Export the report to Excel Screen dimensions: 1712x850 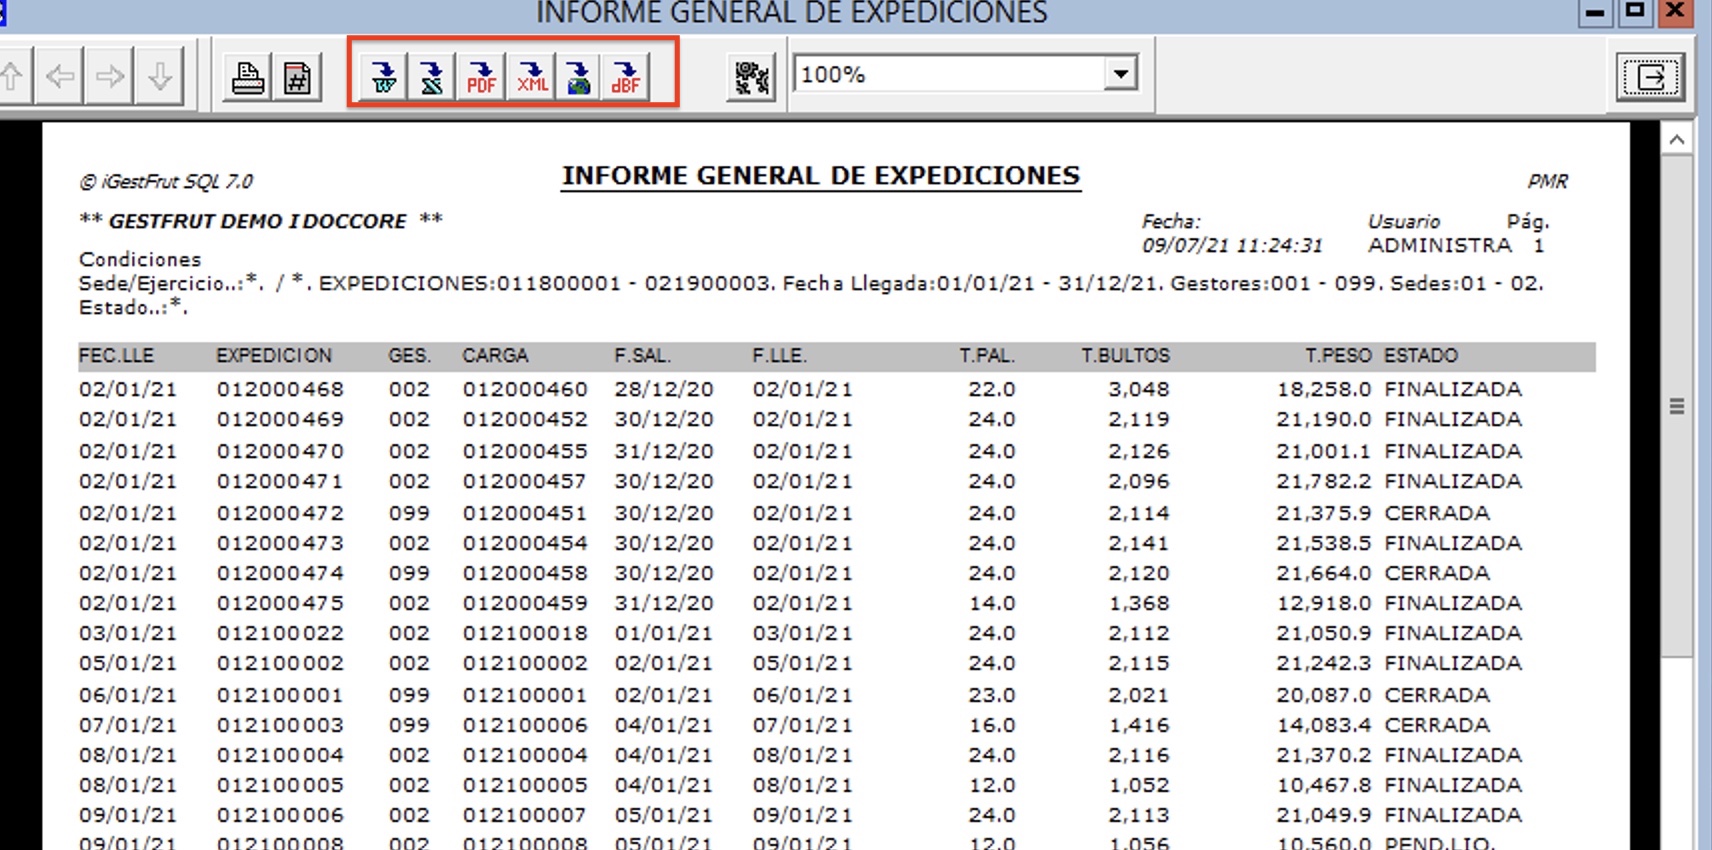[432, 76]
